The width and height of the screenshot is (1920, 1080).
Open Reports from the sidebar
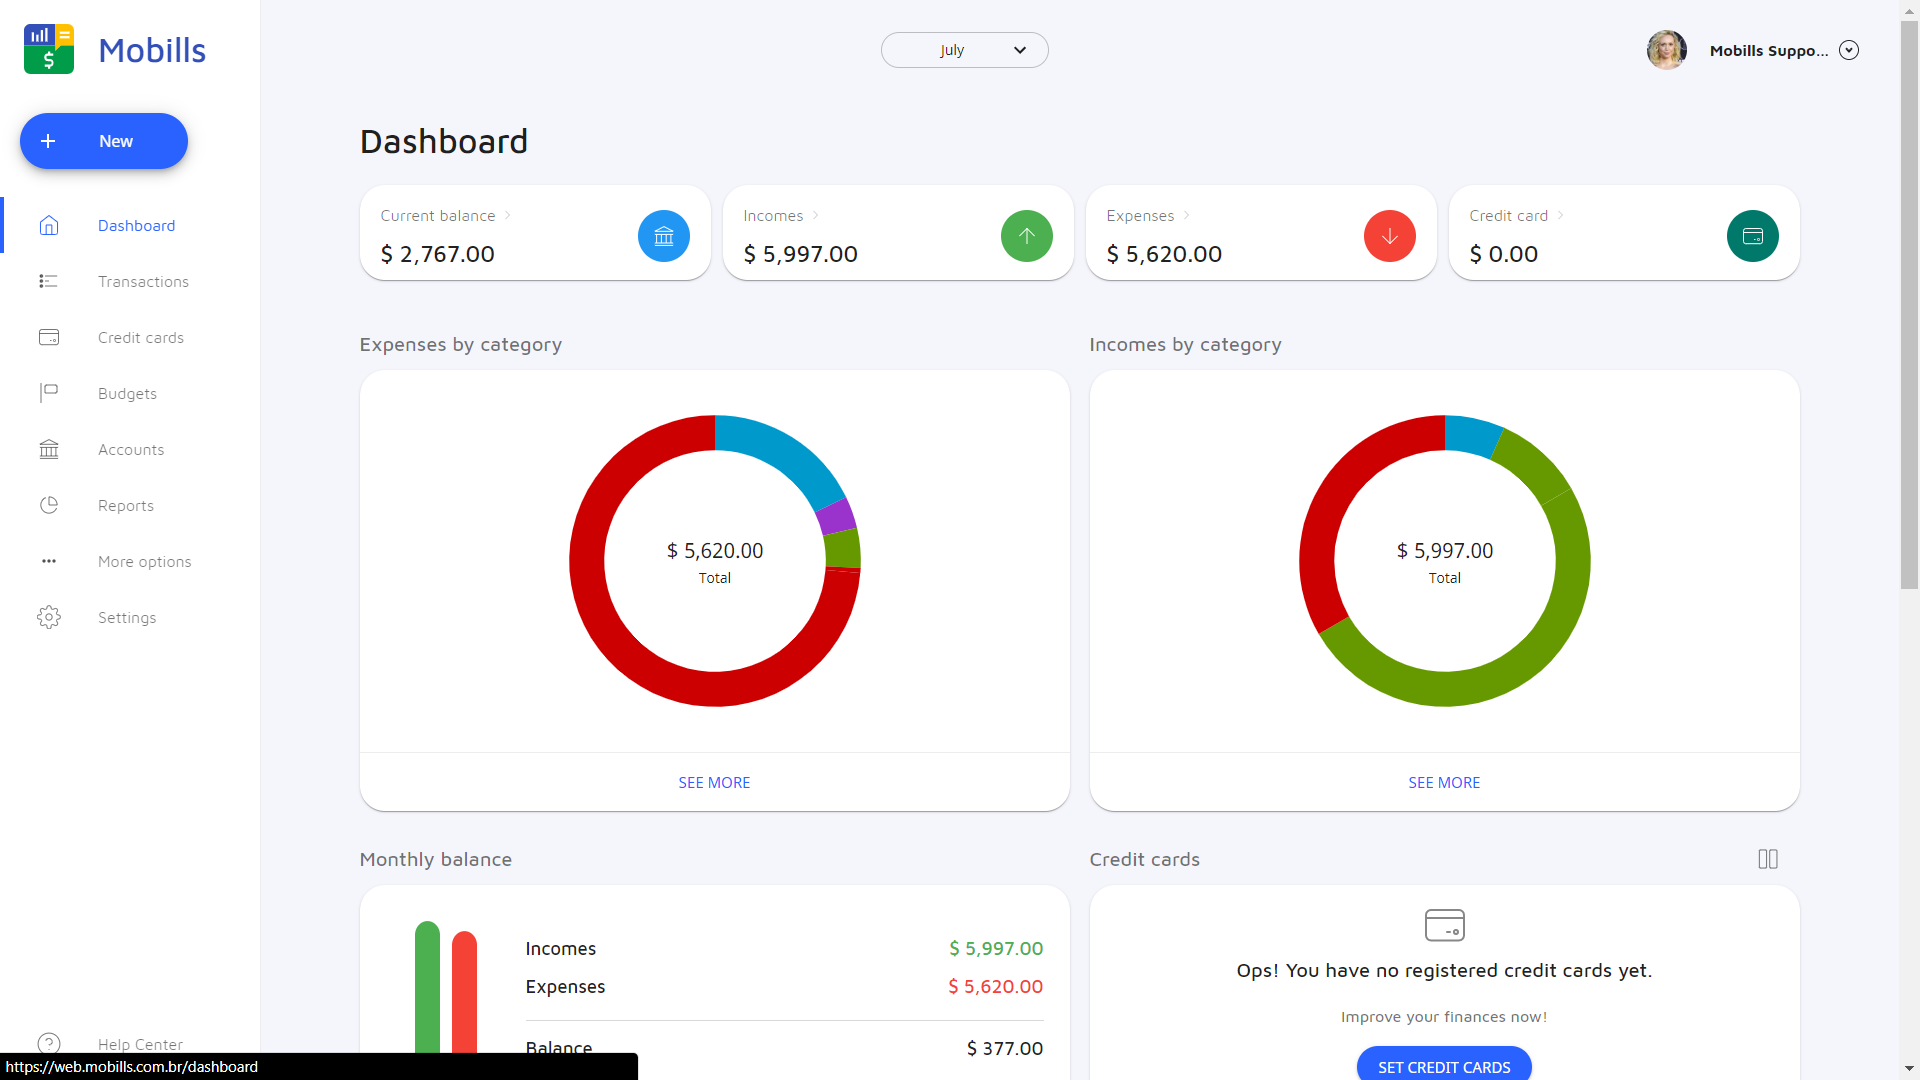click(130, 505)
